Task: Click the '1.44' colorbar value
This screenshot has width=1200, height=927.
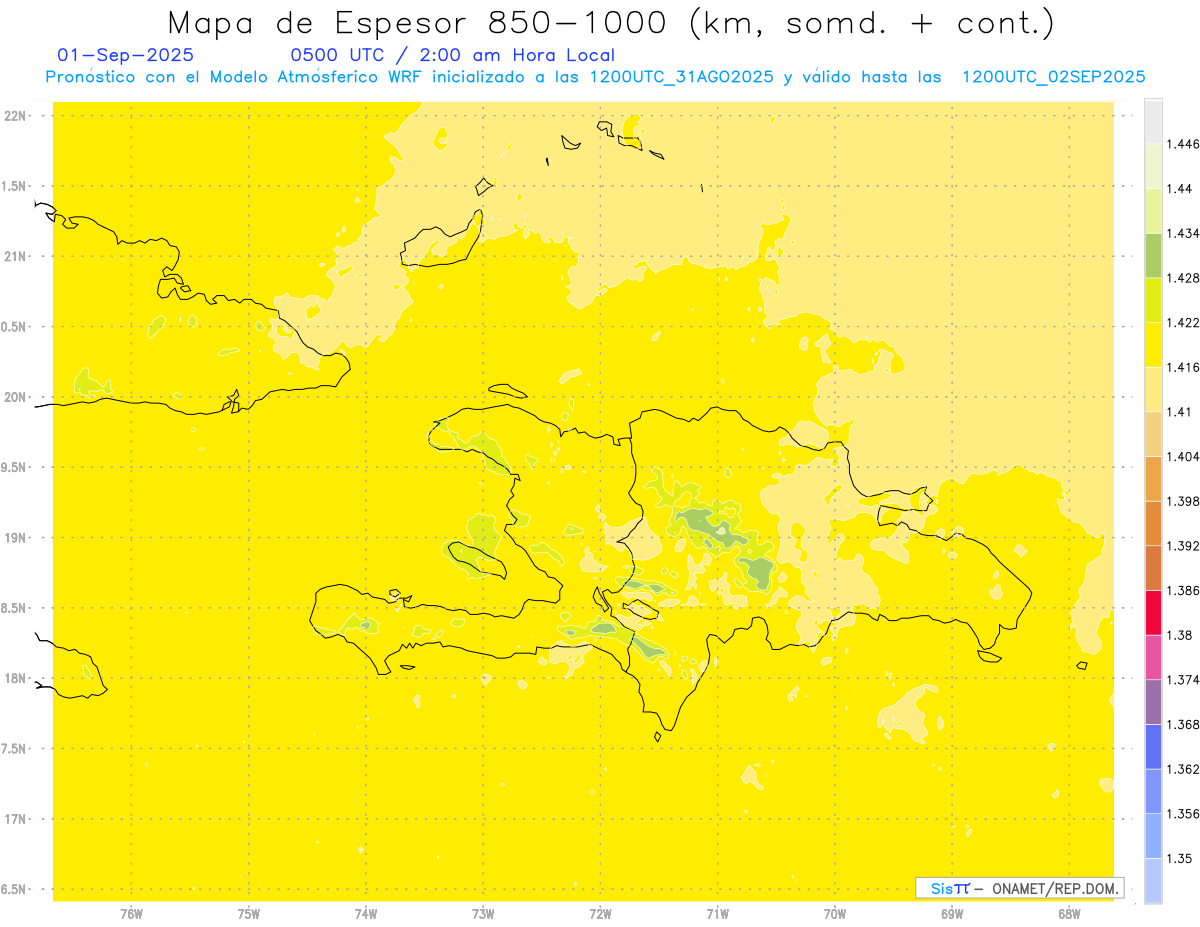Action: pos(1180,189)
